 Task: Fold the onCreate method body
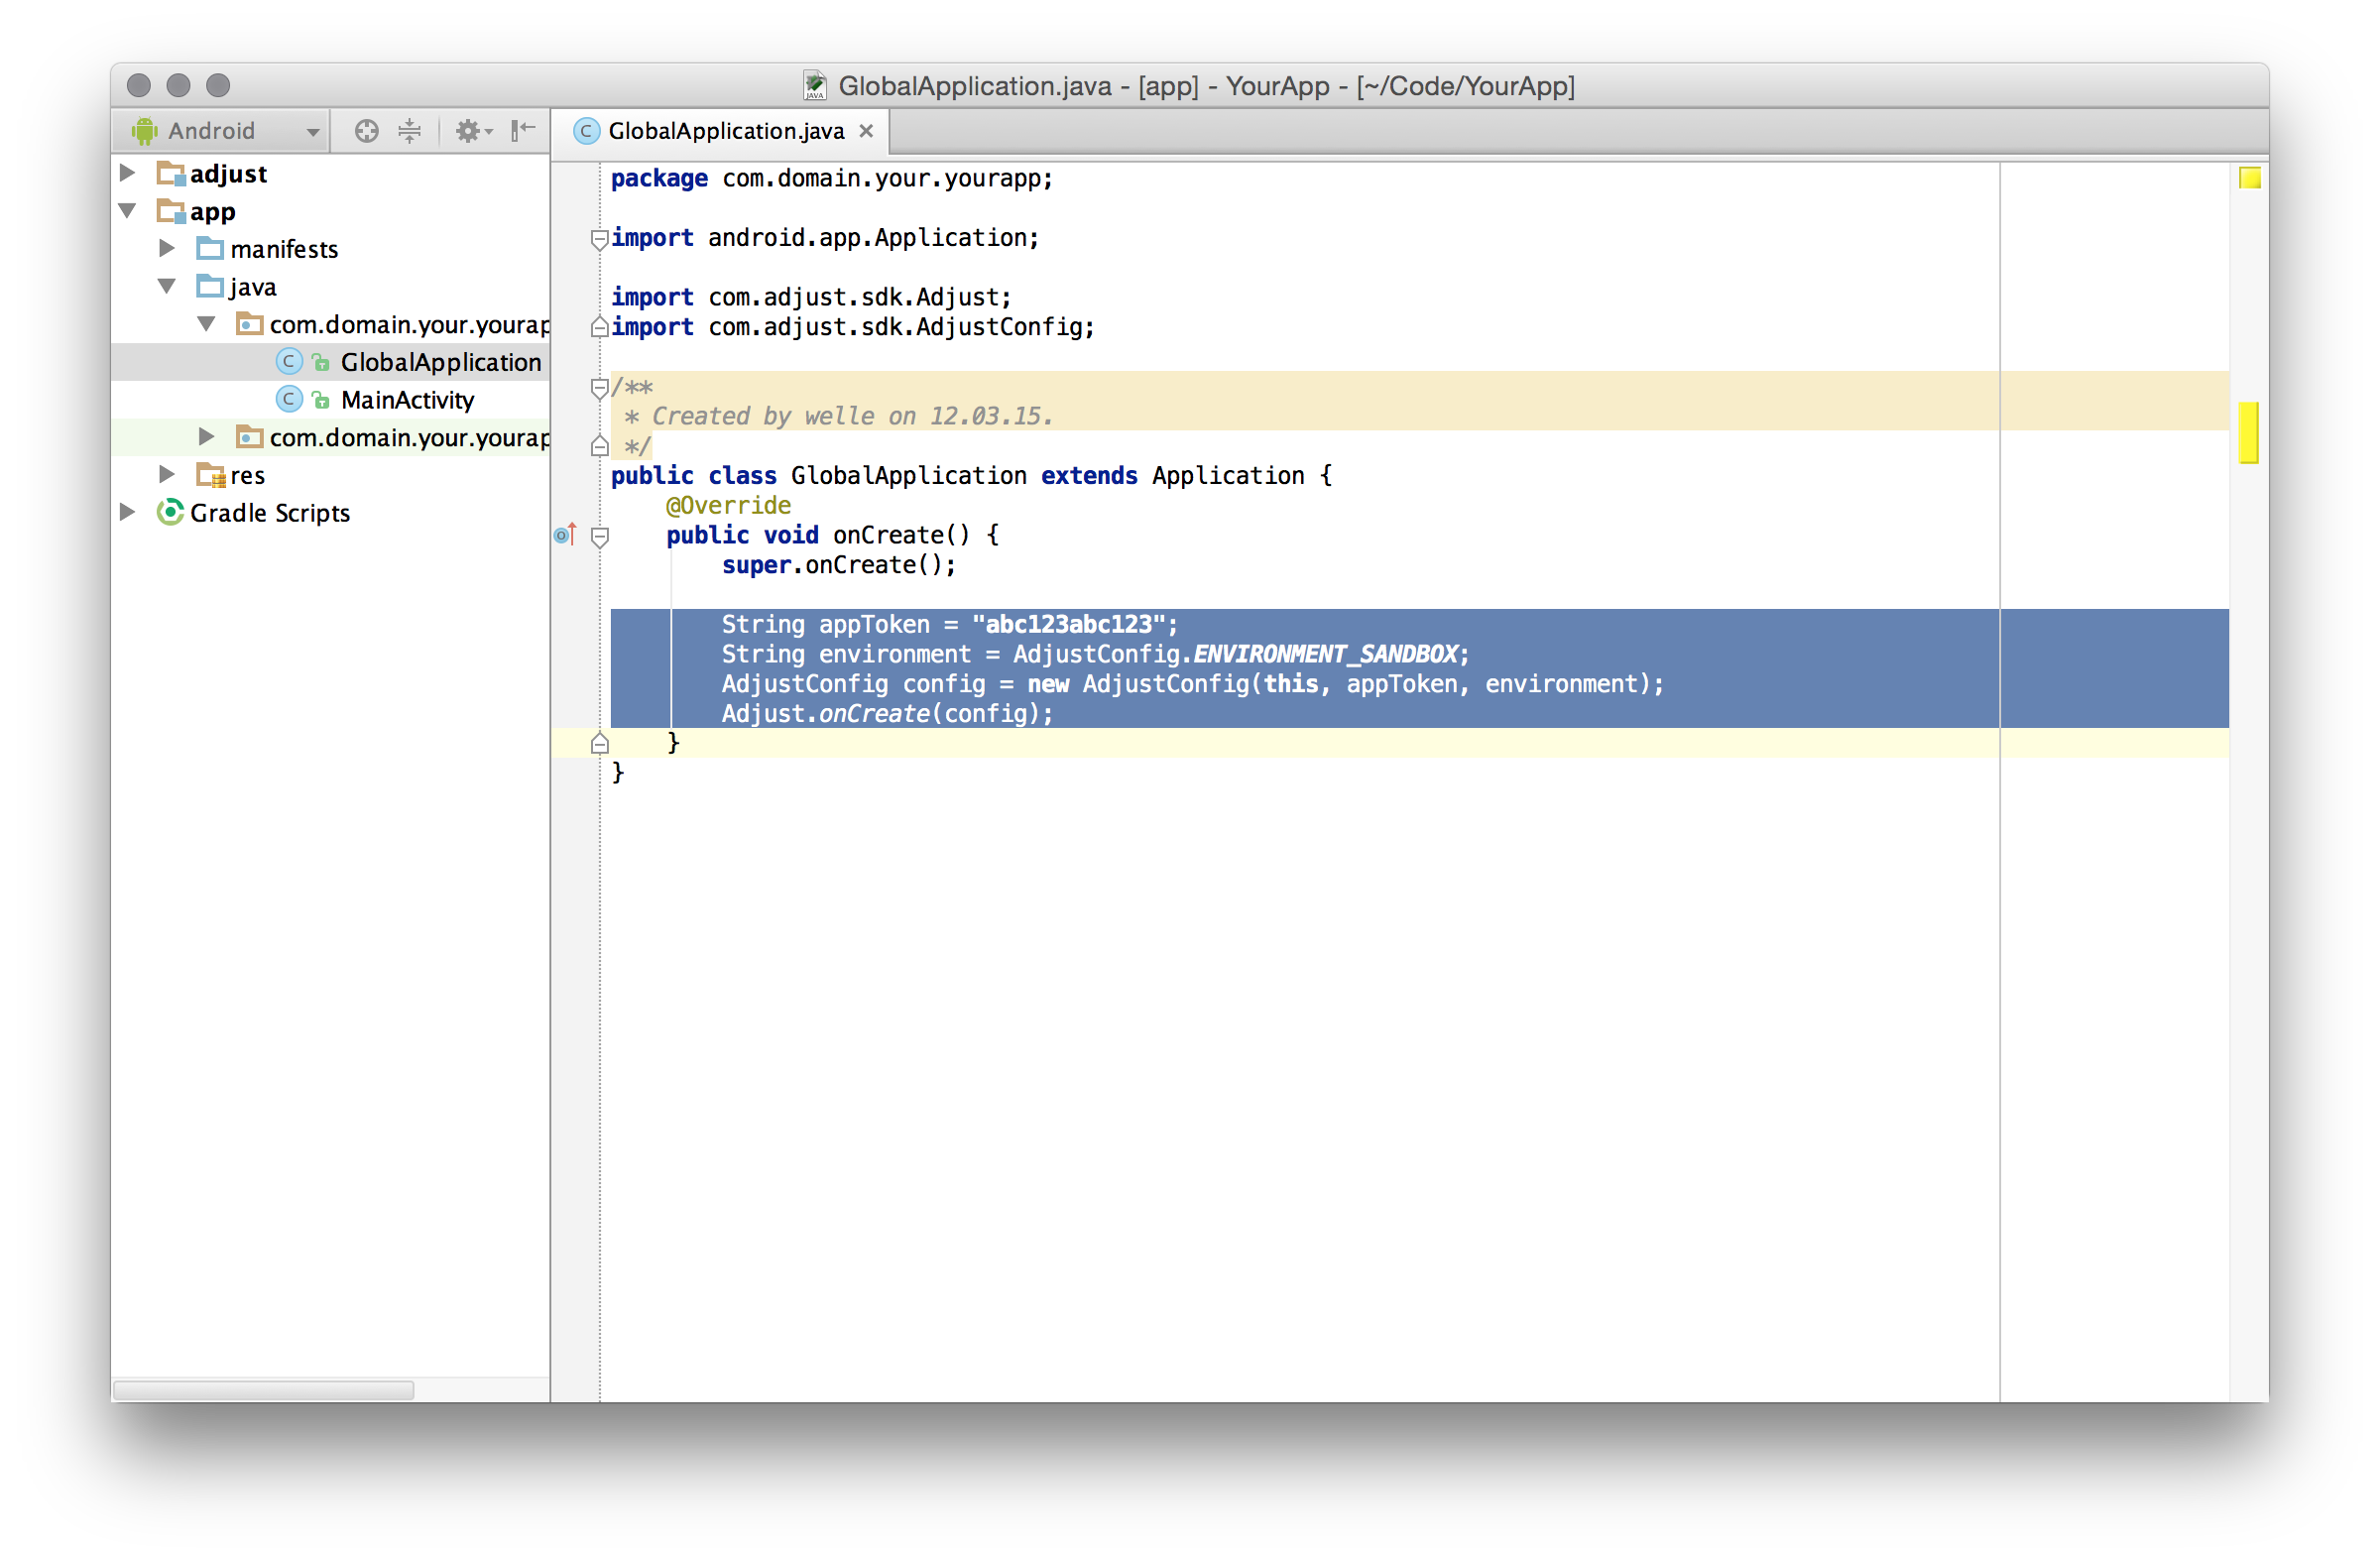click(x=599, y=537)
